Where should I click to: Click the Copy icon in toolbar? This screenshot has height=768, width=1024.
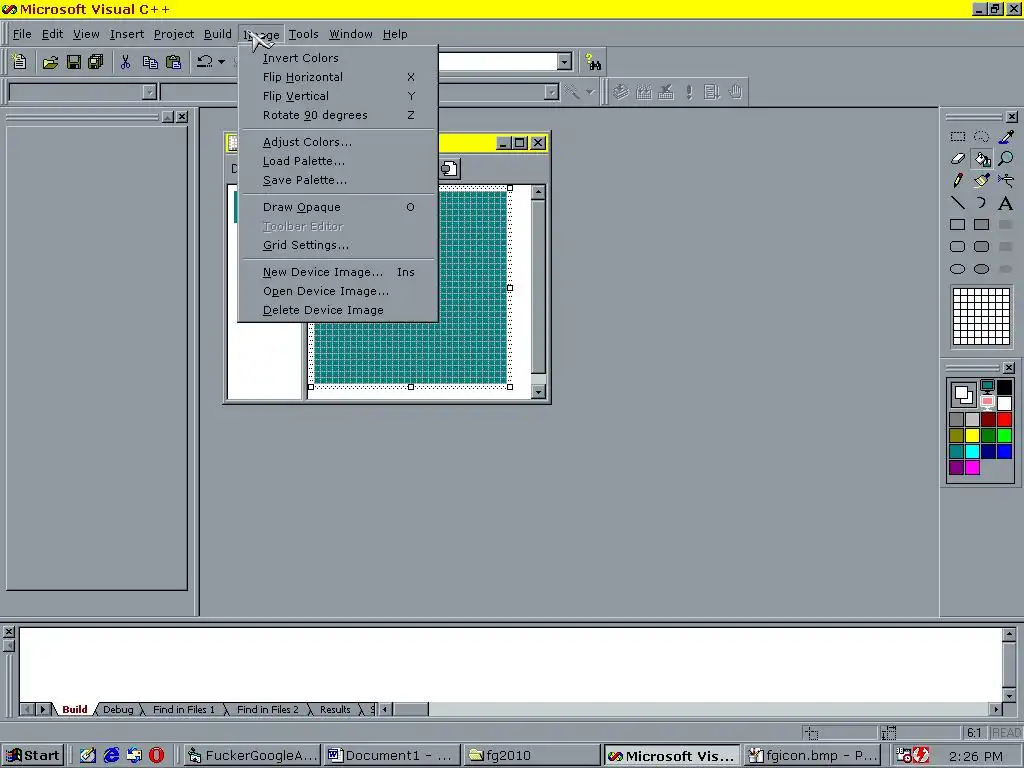tap(150, 62)
